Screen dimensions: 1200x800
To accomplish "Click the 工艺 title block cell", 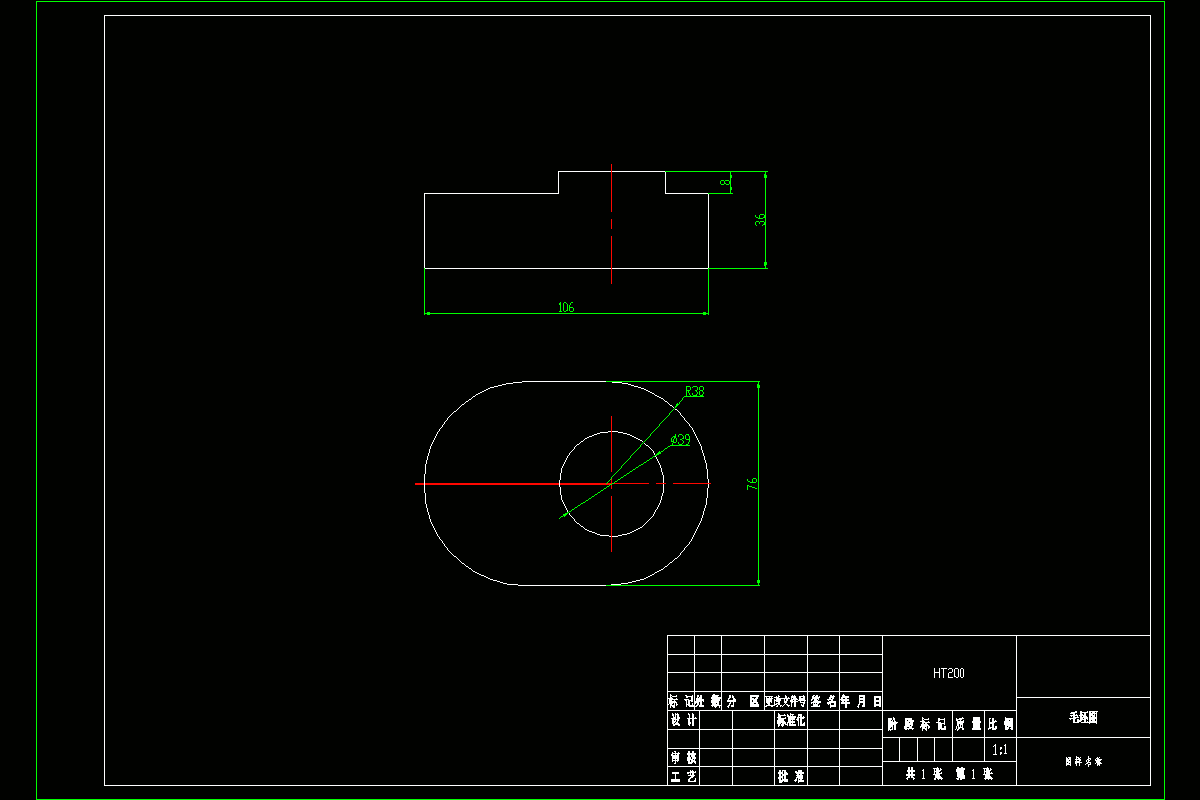I will (683, 776).
